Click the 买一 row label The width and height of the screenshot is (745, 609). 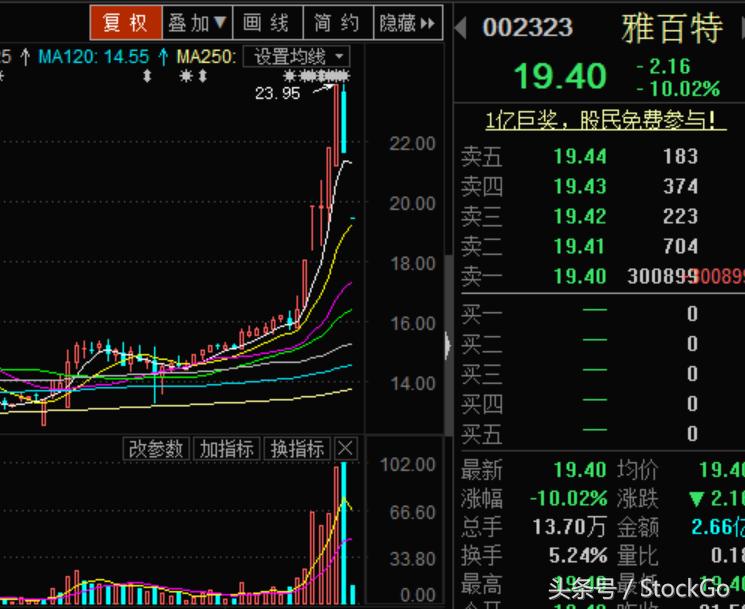pos(481,314)
